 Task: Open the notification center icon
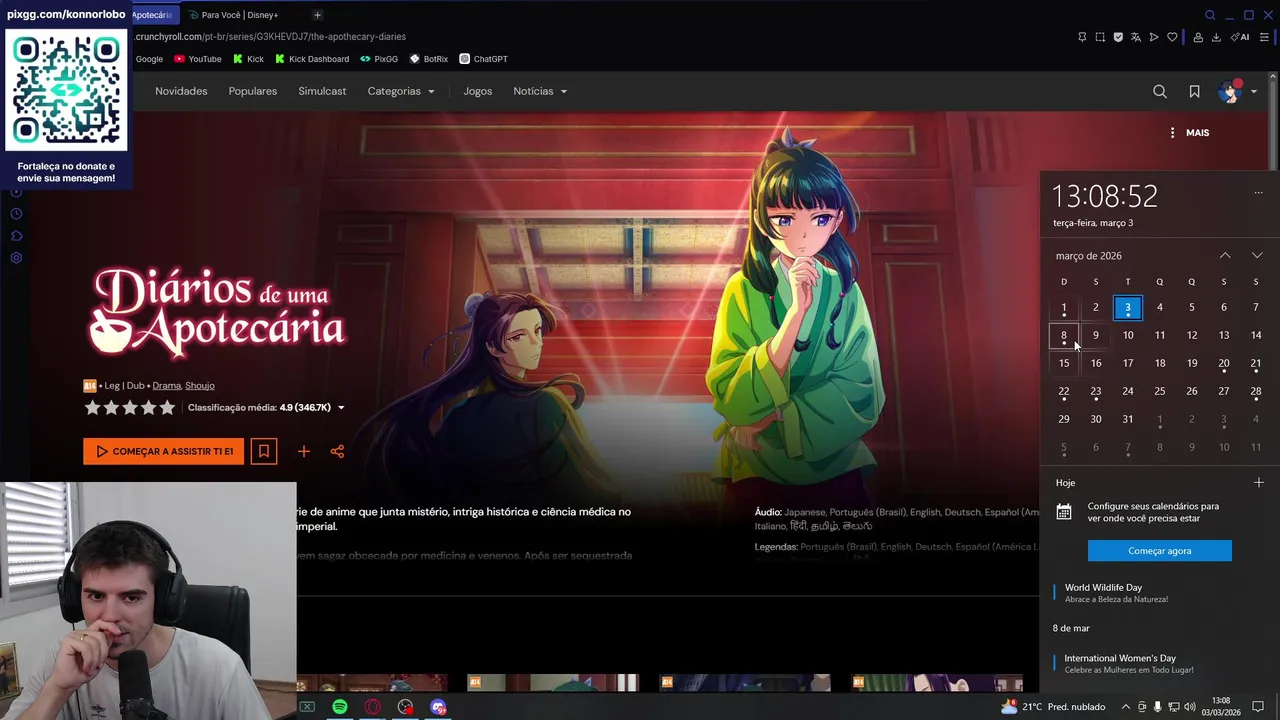[1258, 707]
